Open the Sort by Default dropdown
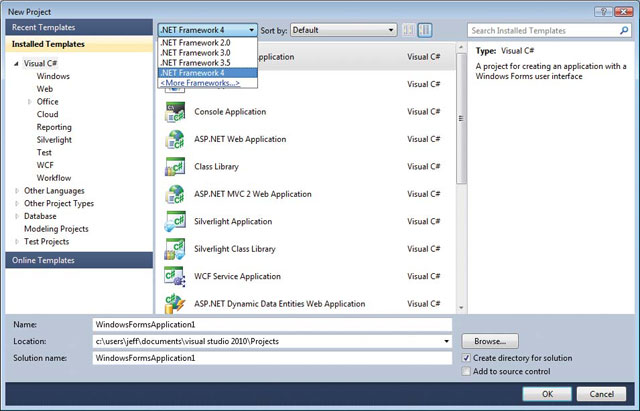640x411 pixels. (343, 30)
